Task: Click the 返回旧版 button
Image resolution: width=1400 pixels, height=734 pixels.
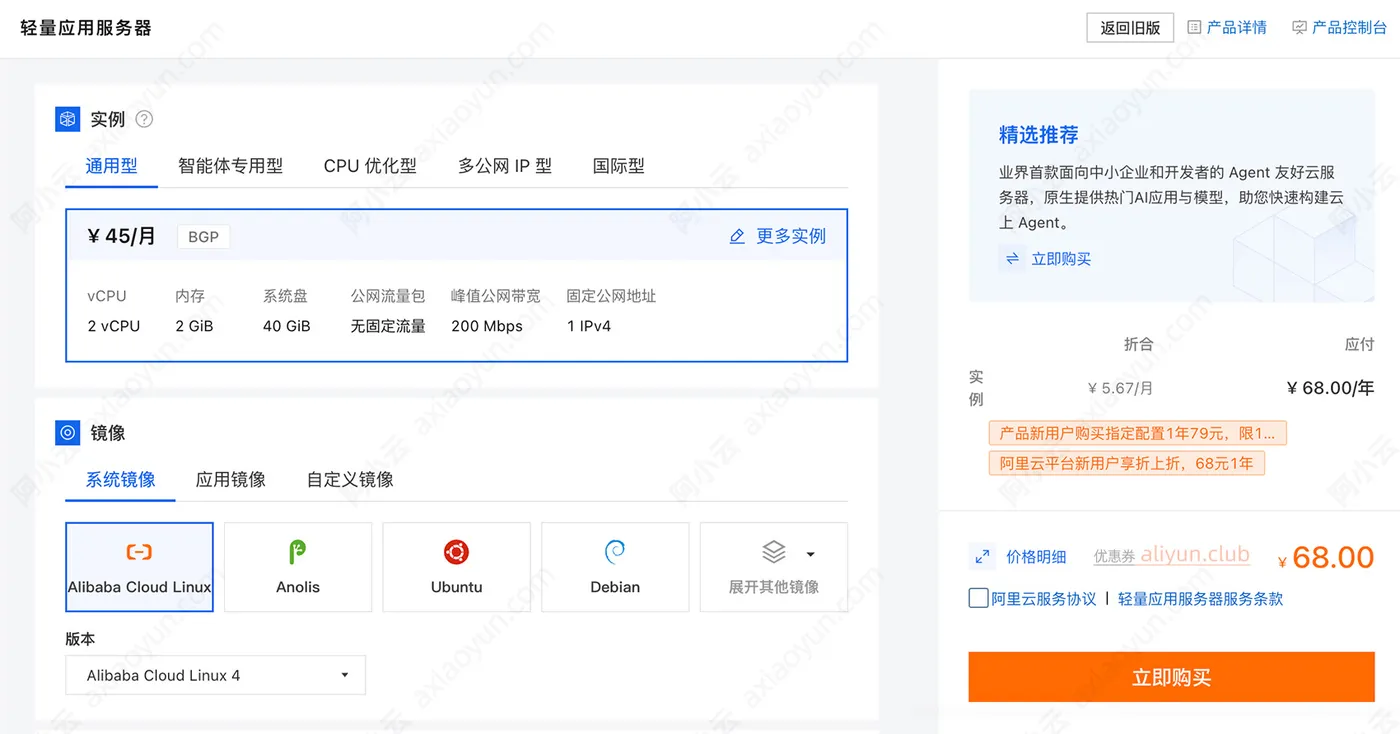Action: tap(1130, 28)
